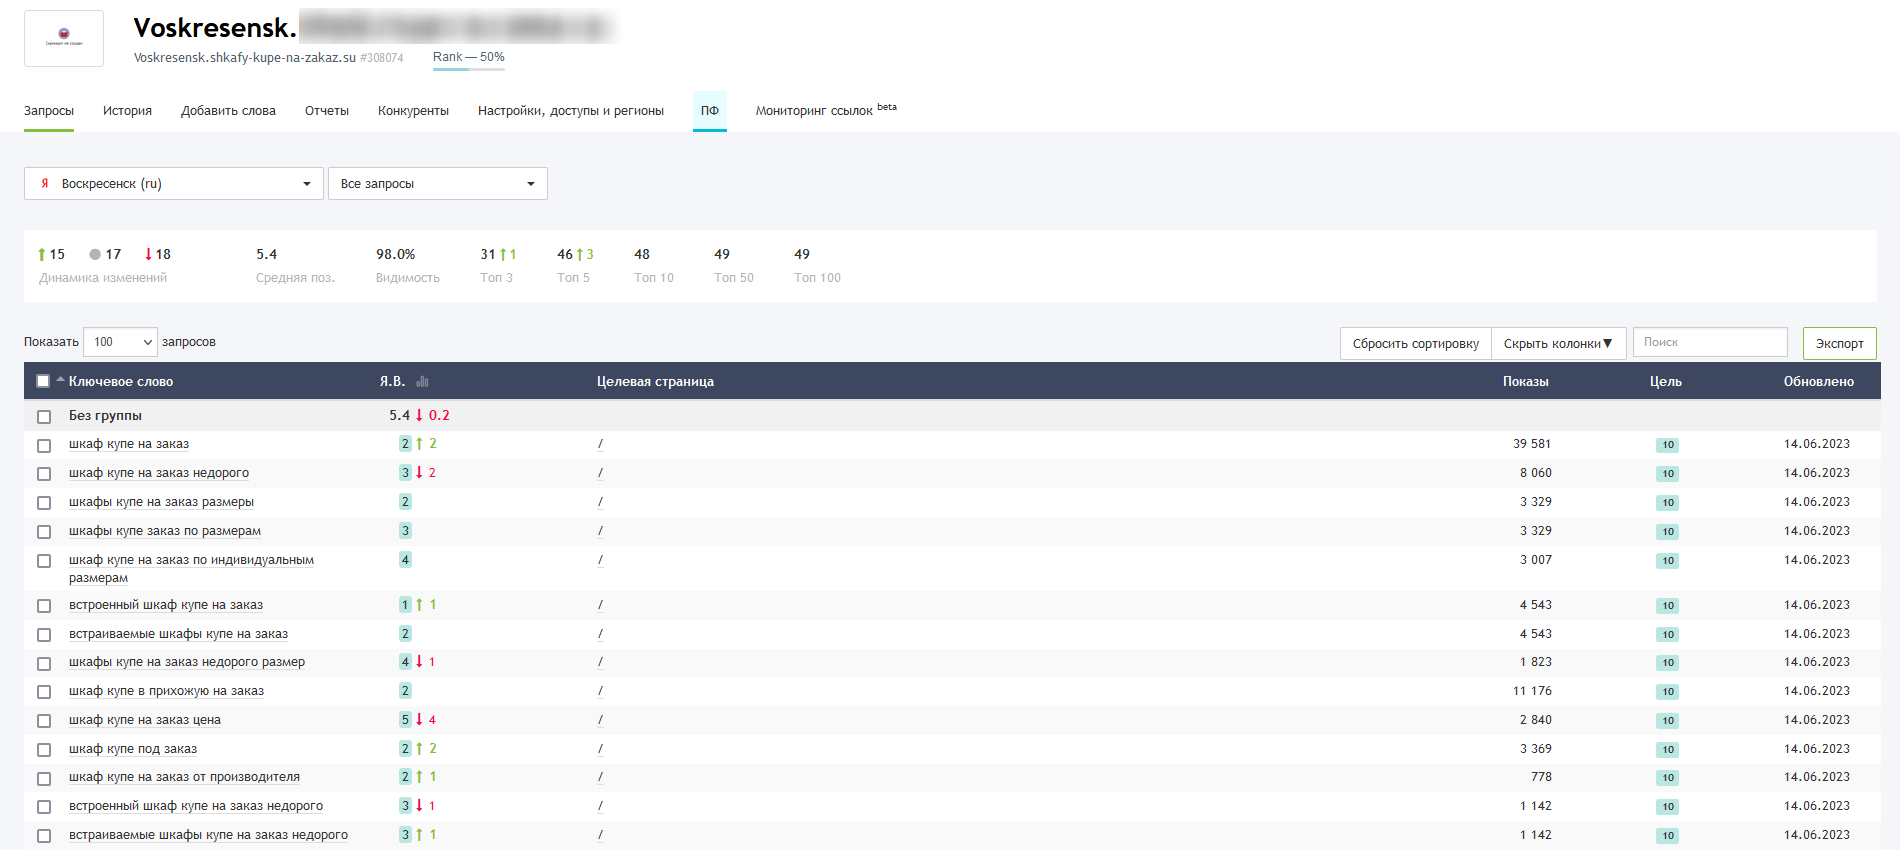Toggle the select-all checkbox in table header
This screenshot has width=1900, height=850.
tap(43, 381)
